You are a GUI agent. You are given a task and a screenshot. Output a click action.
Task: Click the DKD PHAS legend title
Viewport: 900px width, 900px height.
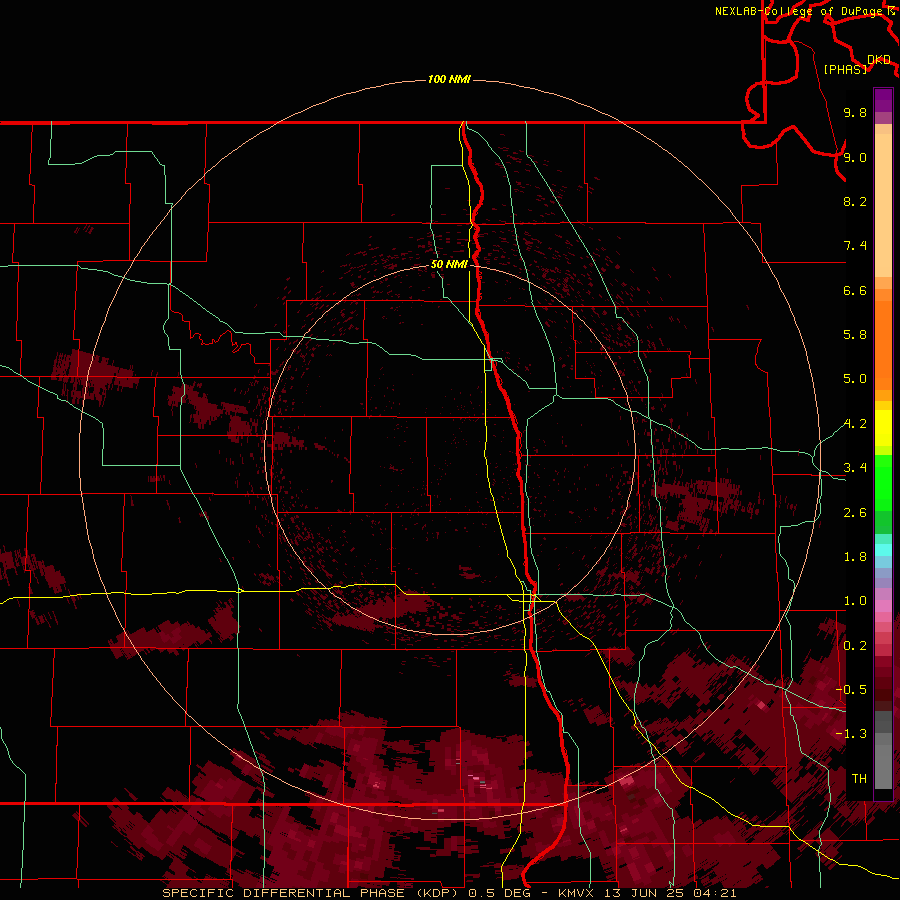click(856, 65)
